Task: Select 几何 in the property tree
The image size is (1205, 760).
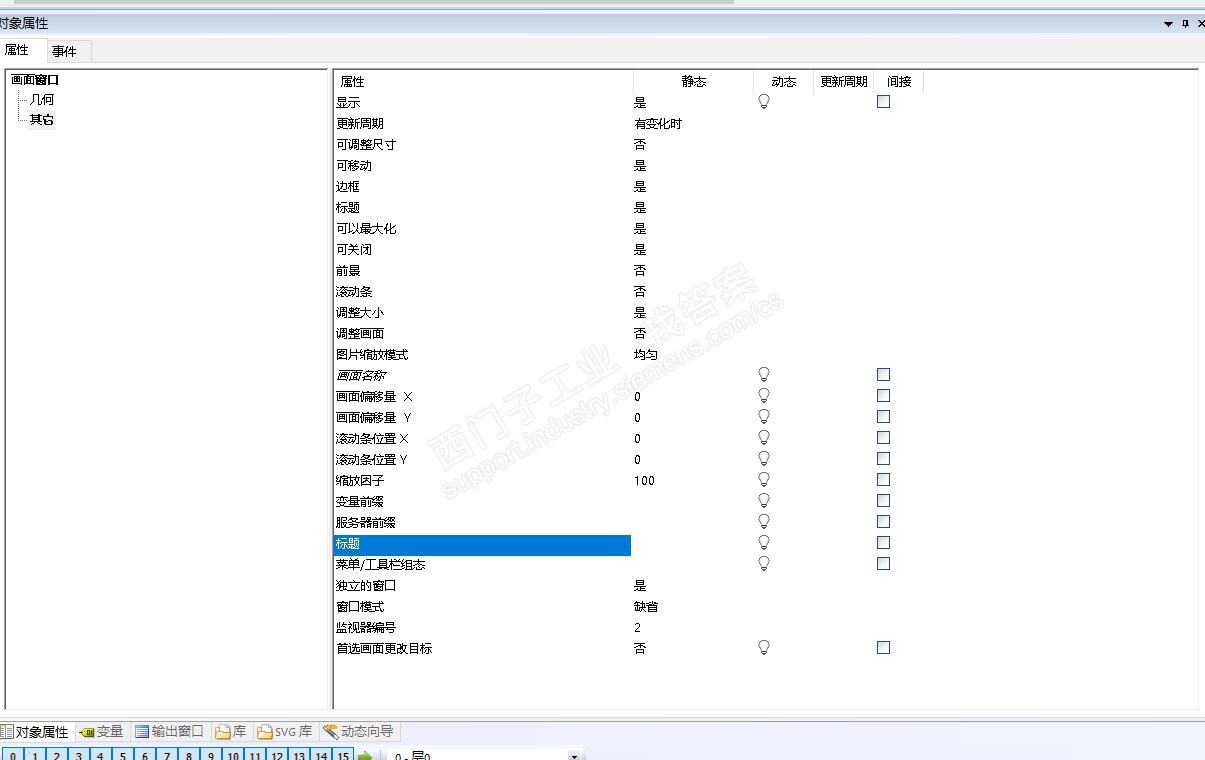Action: point(42,100)
